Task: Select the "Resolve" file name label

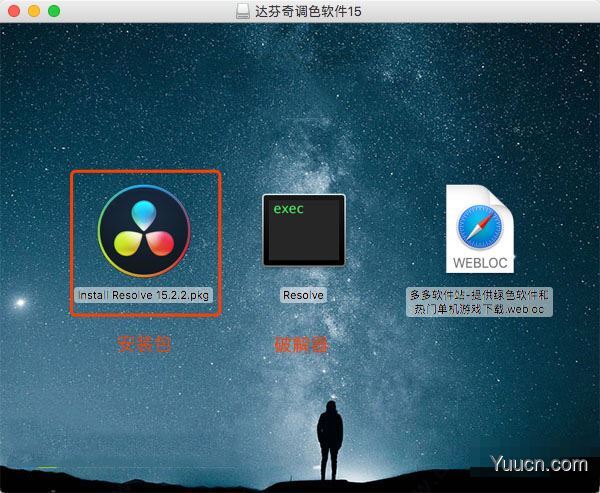Action: tap(303, 295)
